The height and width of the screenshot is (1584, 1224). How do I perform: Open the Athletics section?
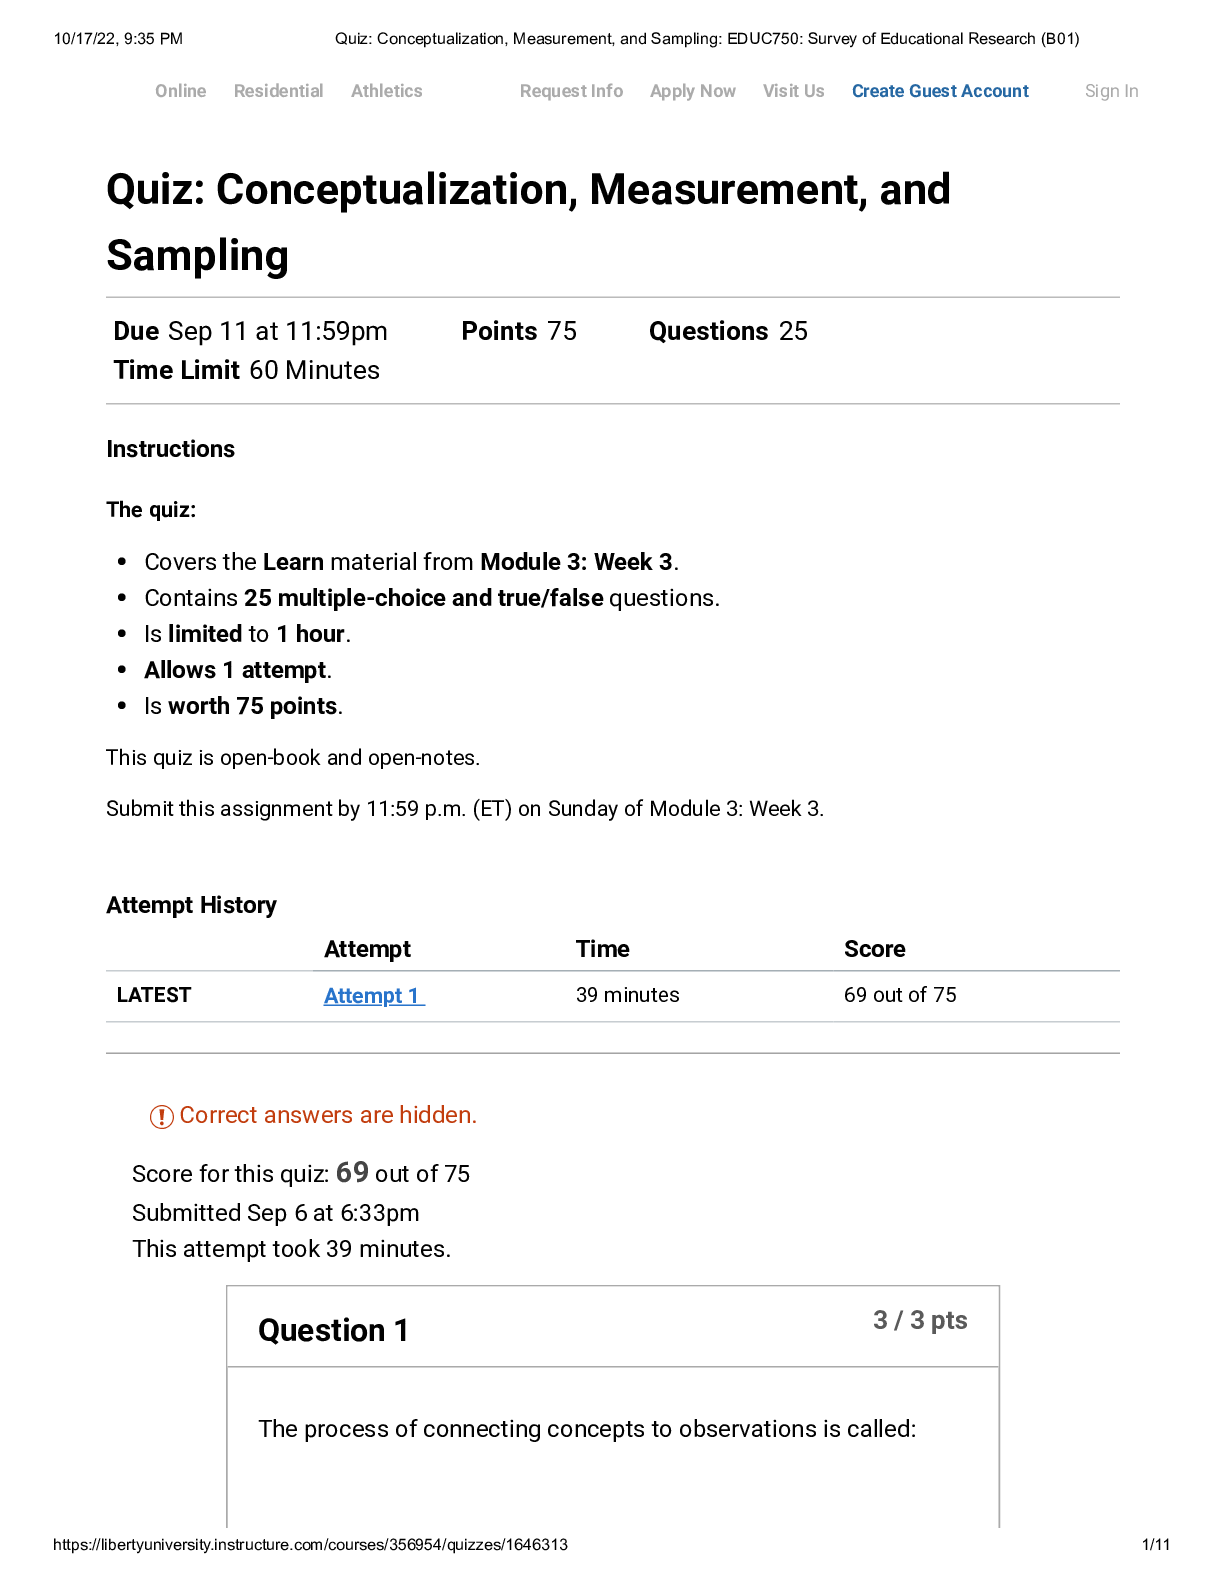click(x=387, y=91)
